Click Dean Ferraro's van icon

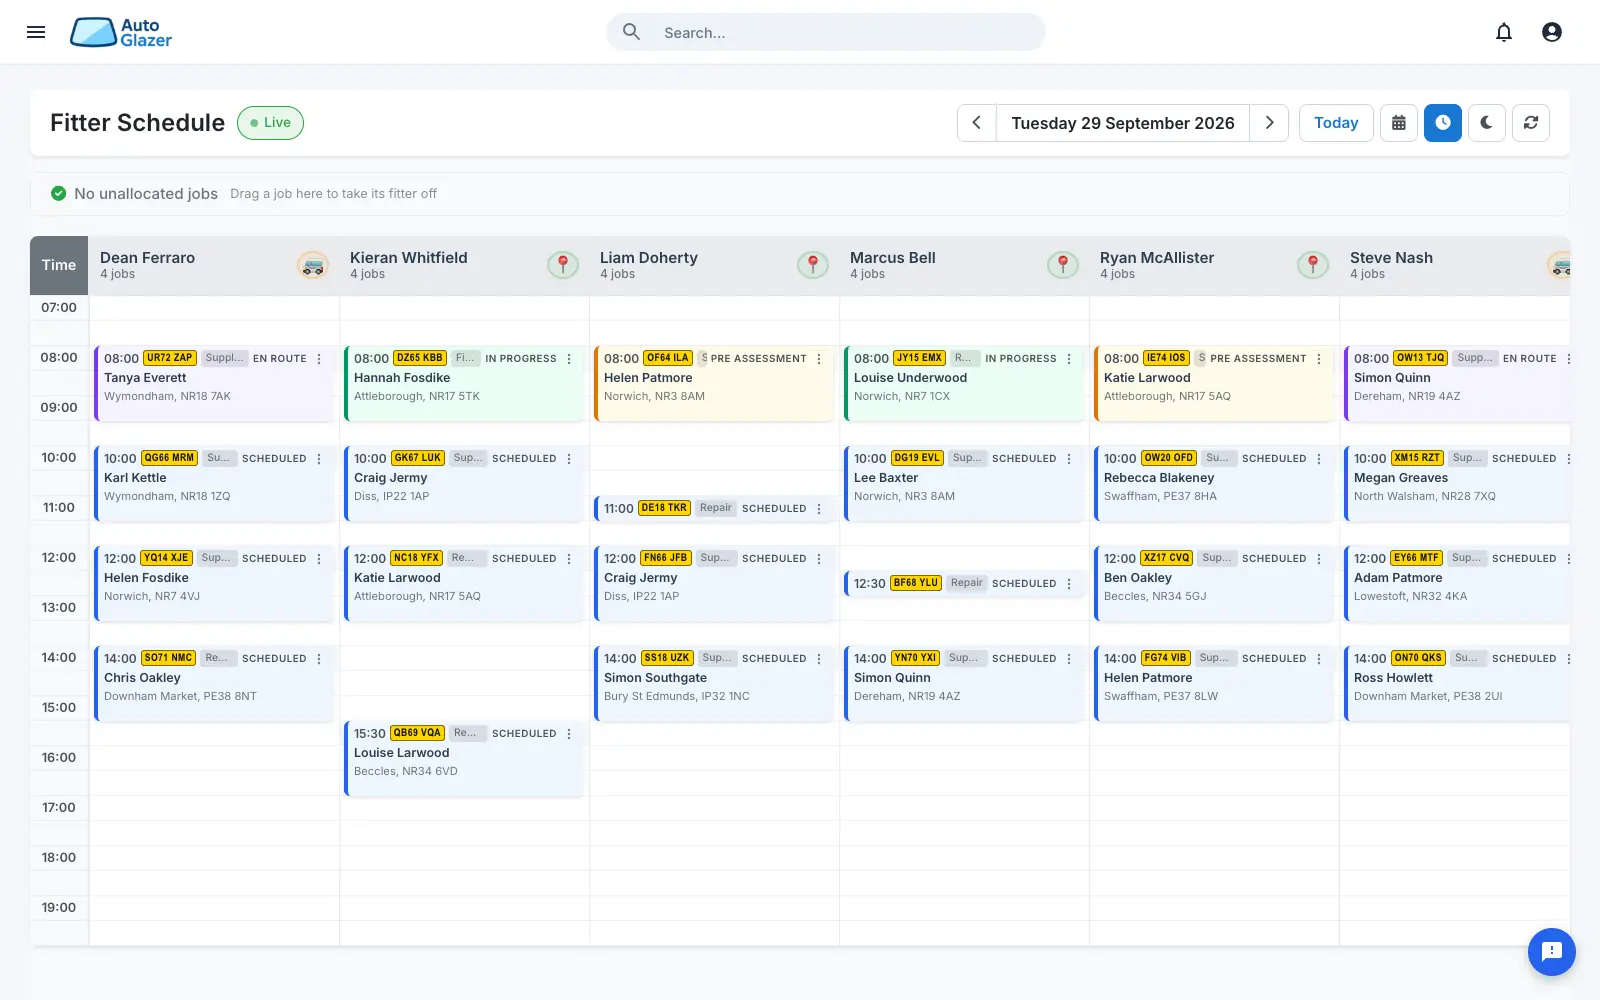313,265
